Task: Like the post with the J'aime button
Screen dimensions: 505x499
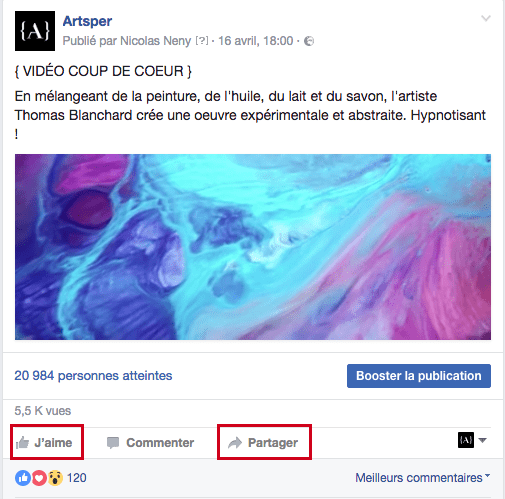Action: point(47,442)
